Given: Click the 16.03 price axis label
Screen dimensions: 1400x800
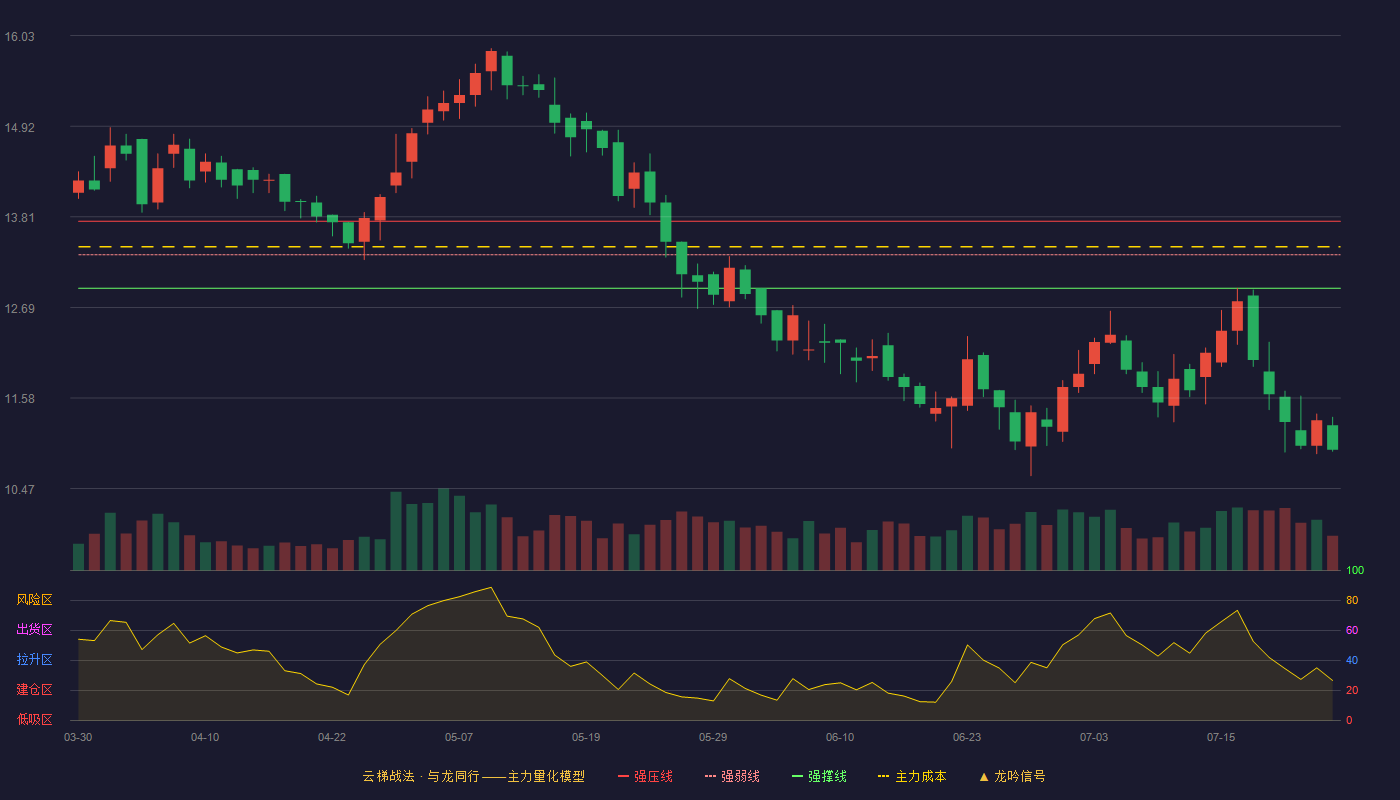Looking at the screenshot, I should (20, 37).
